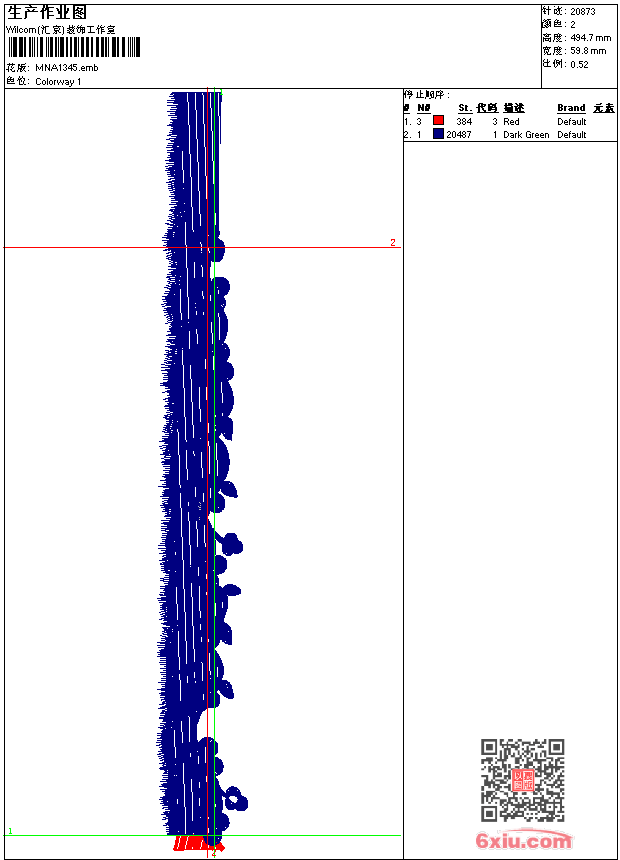
Task: Click the '代码' column header
Action: coord(487,108)
